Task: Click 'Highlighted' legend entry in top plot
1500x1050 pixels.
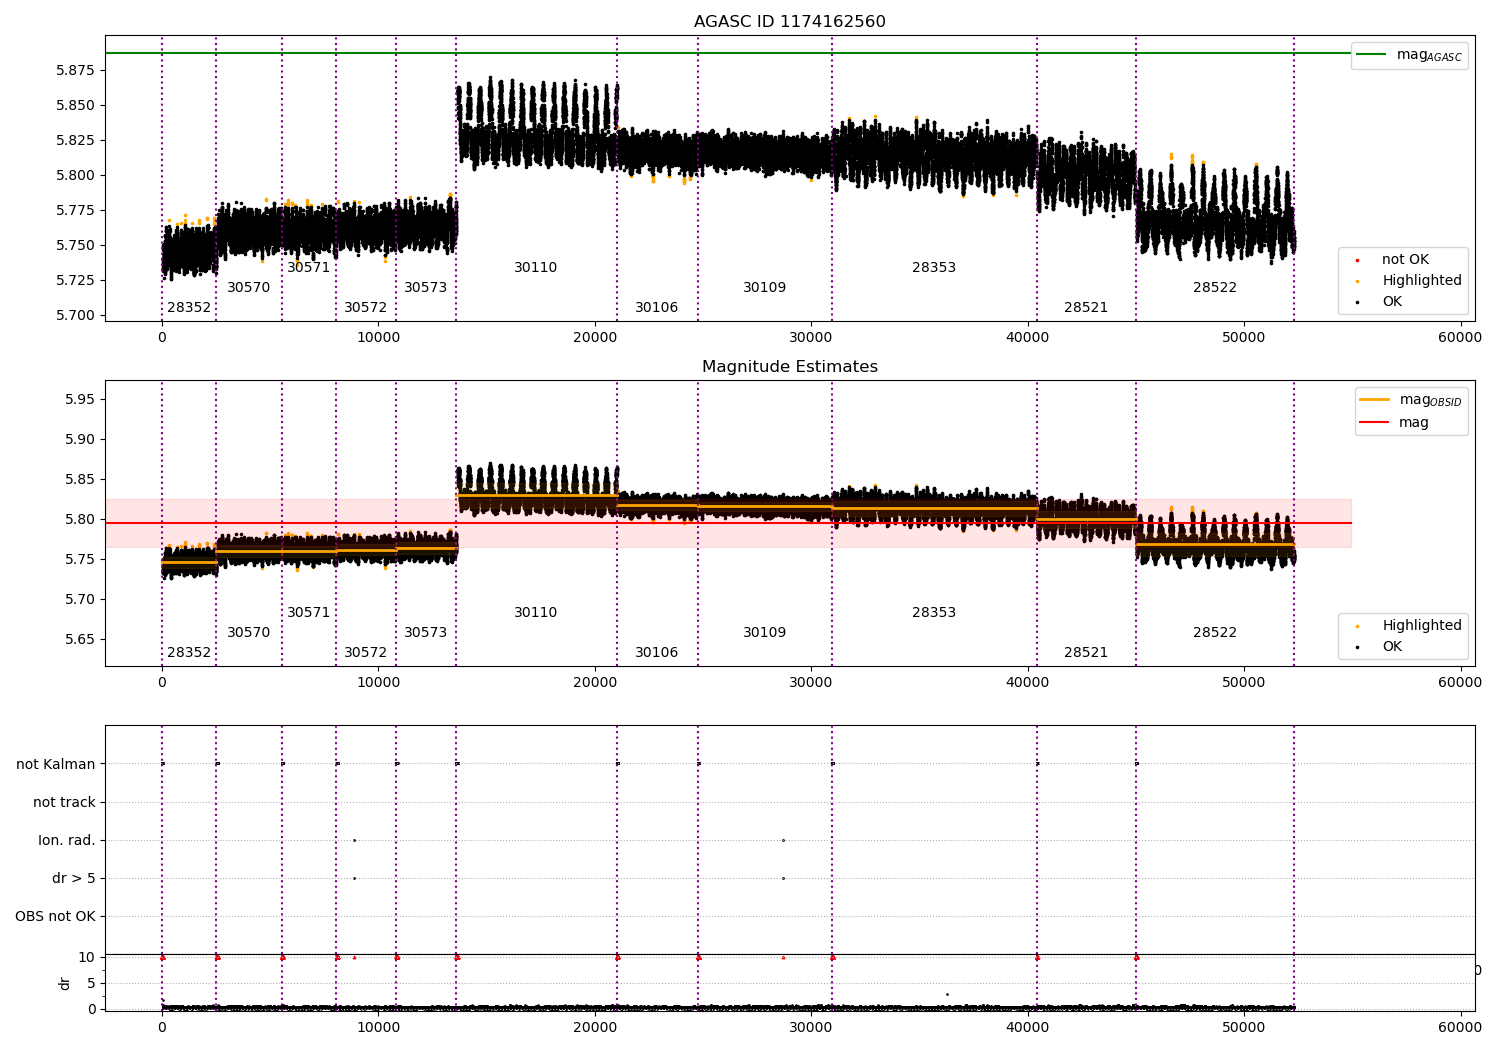Action: [x=1408, y=281]
